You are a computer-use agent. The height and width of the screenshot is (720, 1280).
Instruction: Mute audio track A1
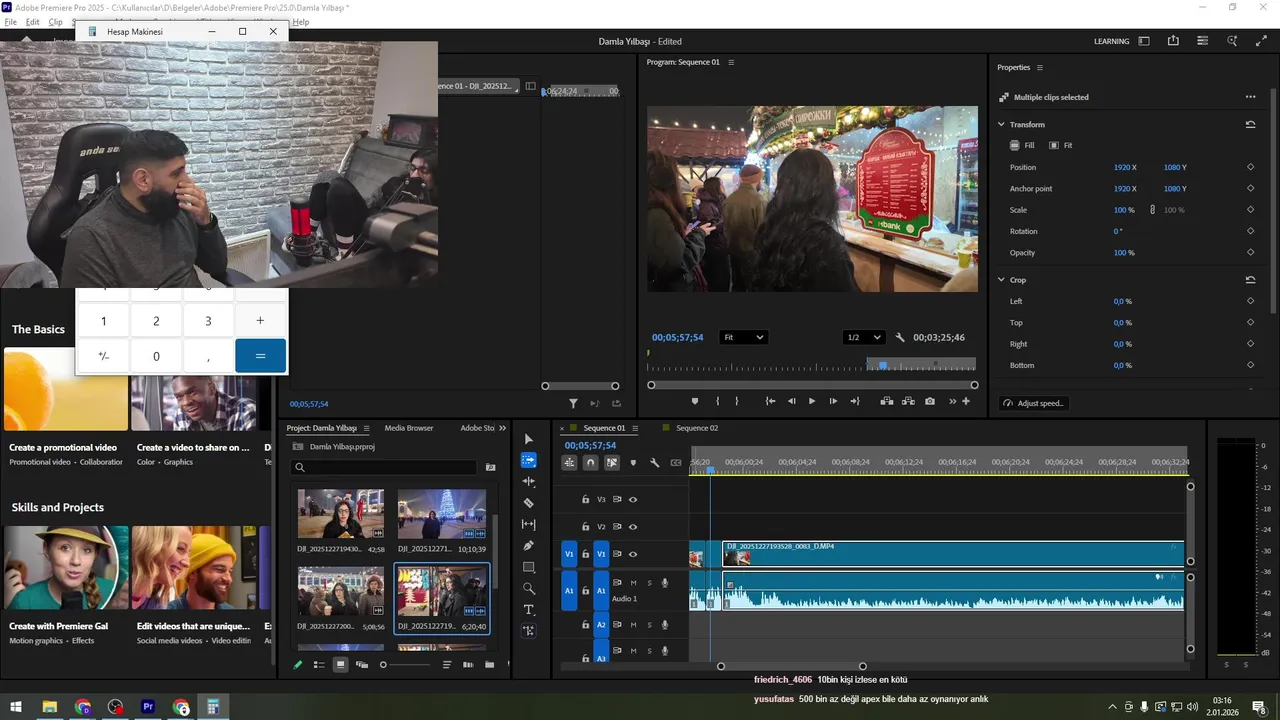point(633,583)
